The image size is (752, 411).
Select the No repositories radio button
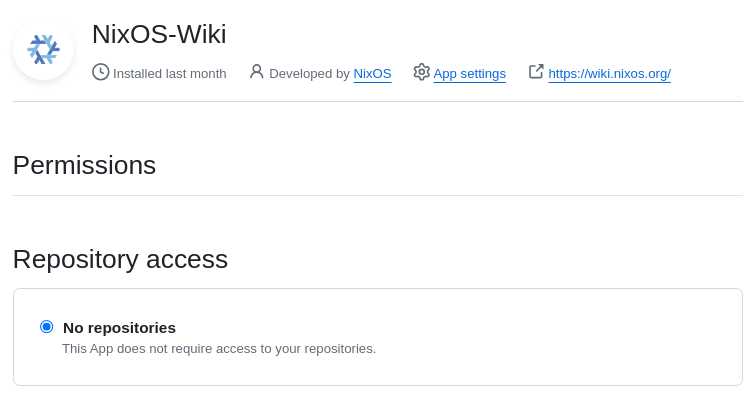[x=47, y=327]
